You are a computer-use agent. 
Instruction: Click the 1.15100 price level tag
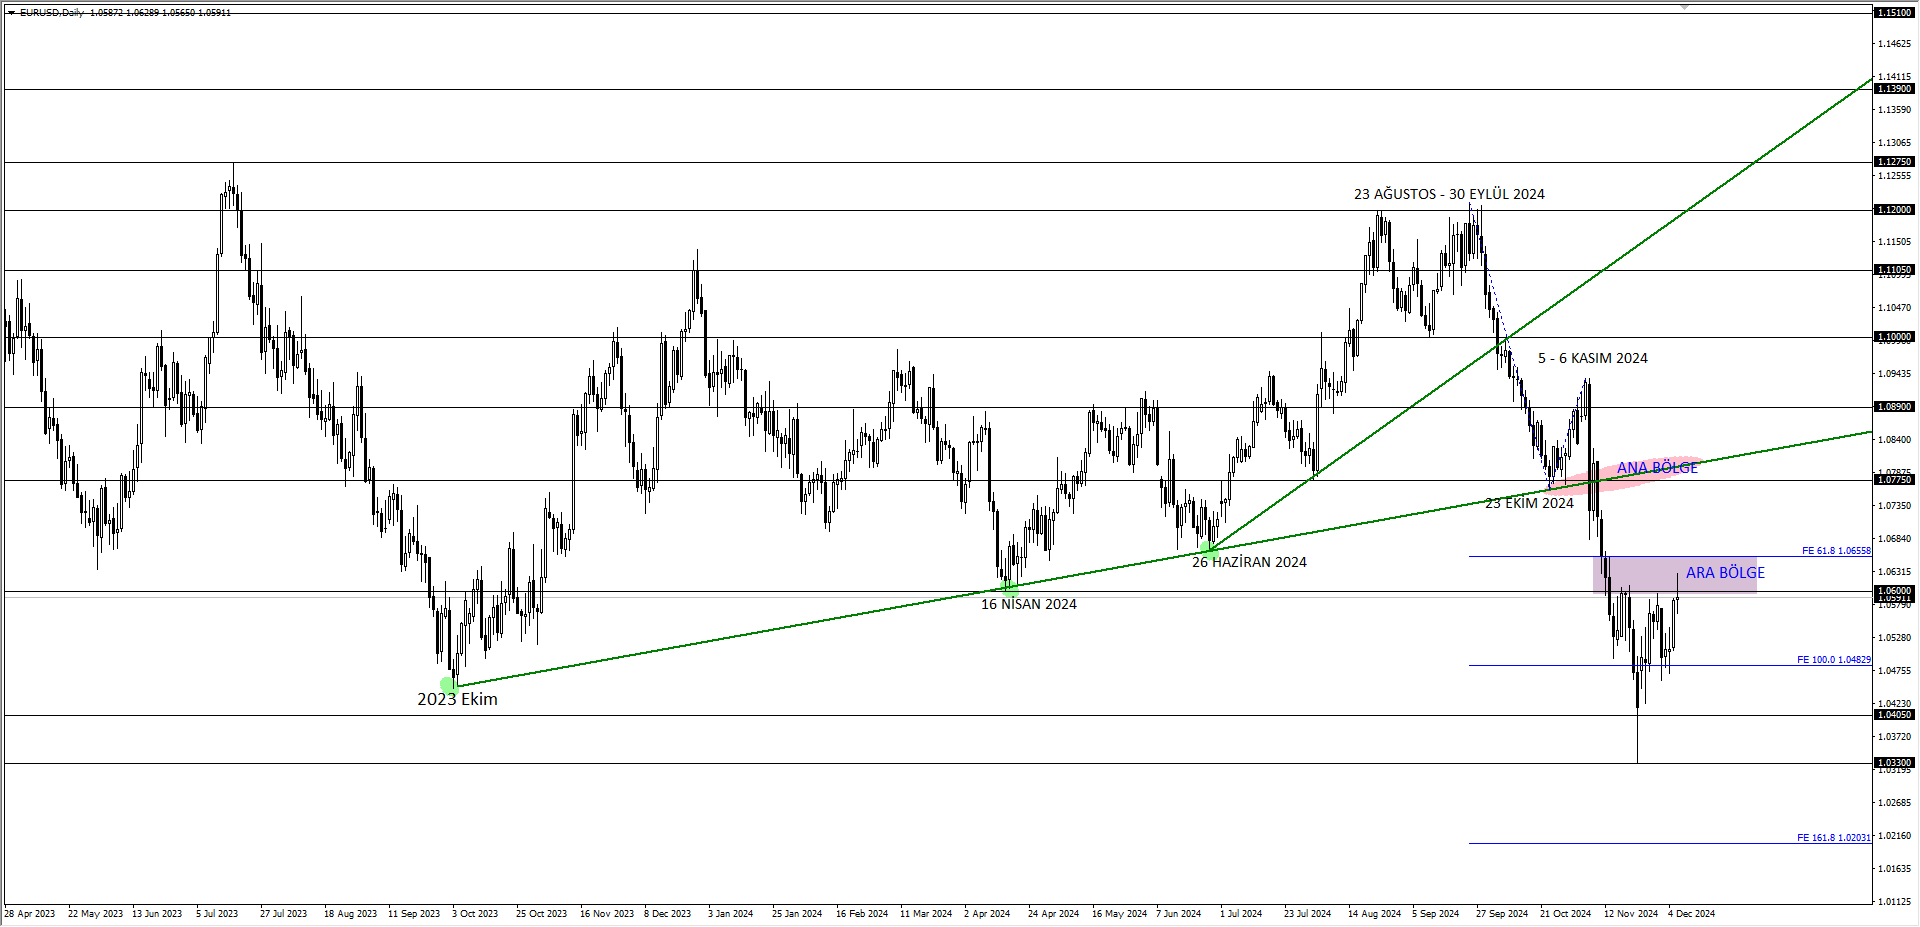coord(1894,13)
